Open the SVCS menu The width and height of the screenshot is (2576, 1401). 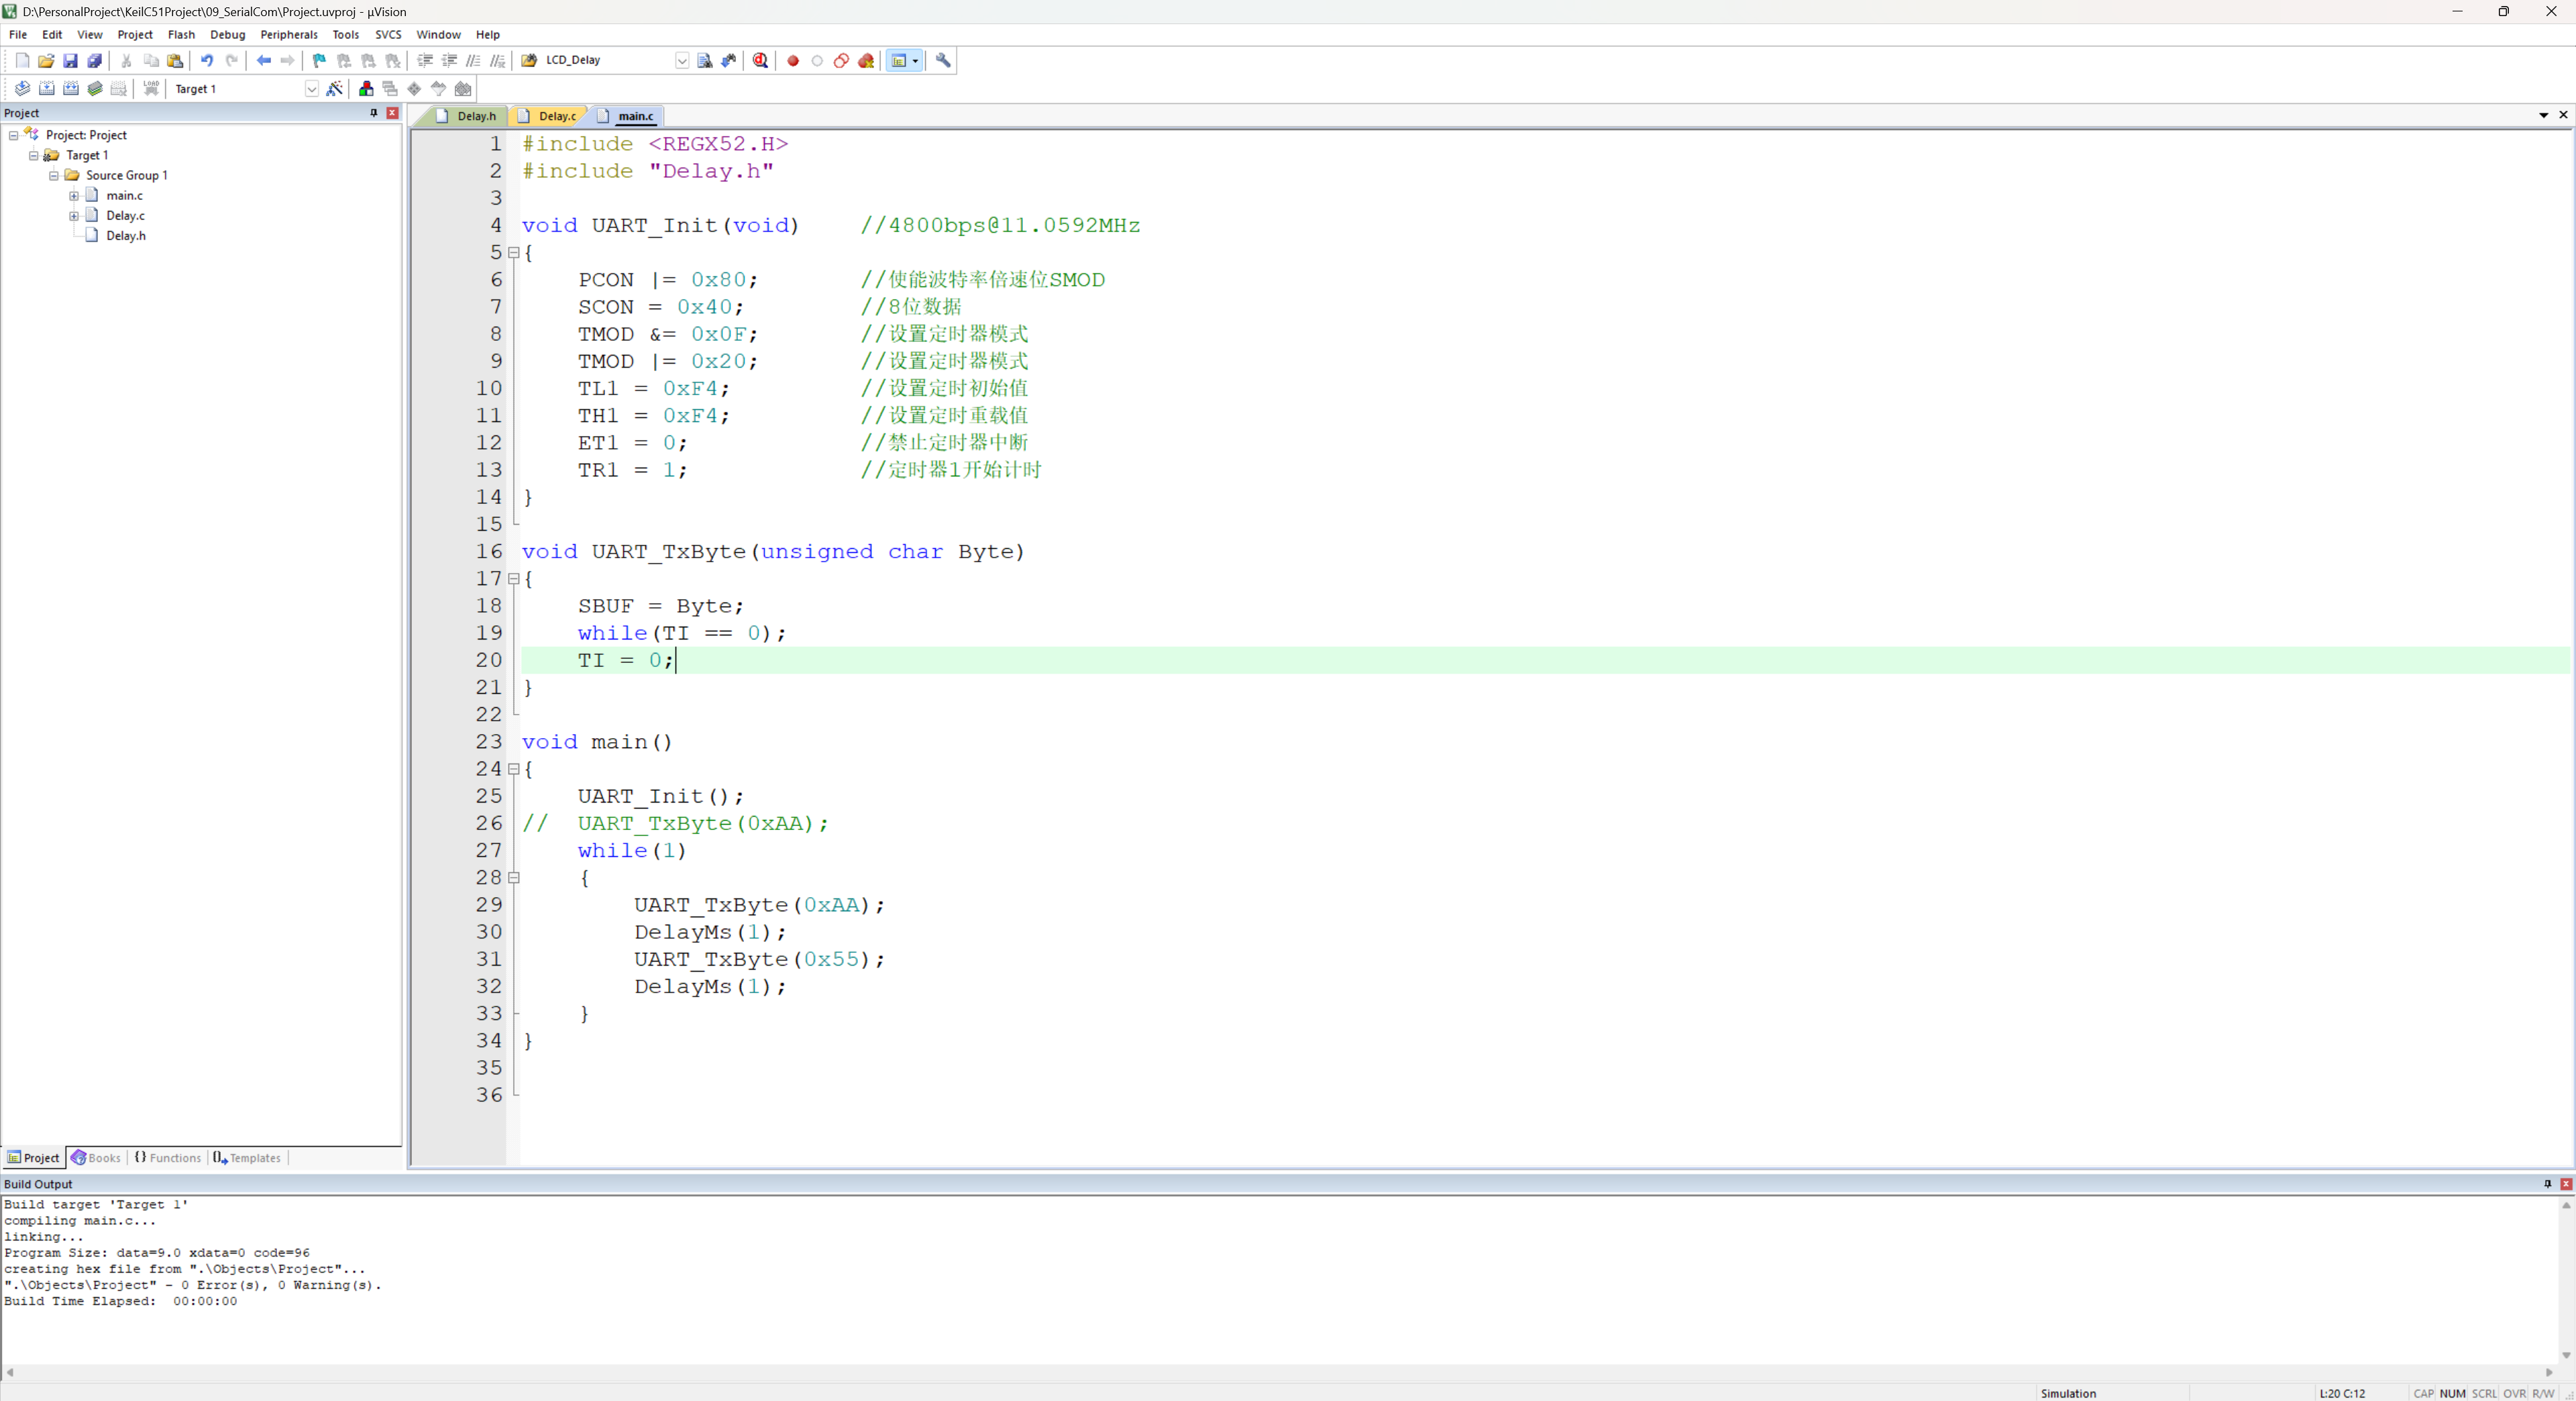(x=388, y=34)
